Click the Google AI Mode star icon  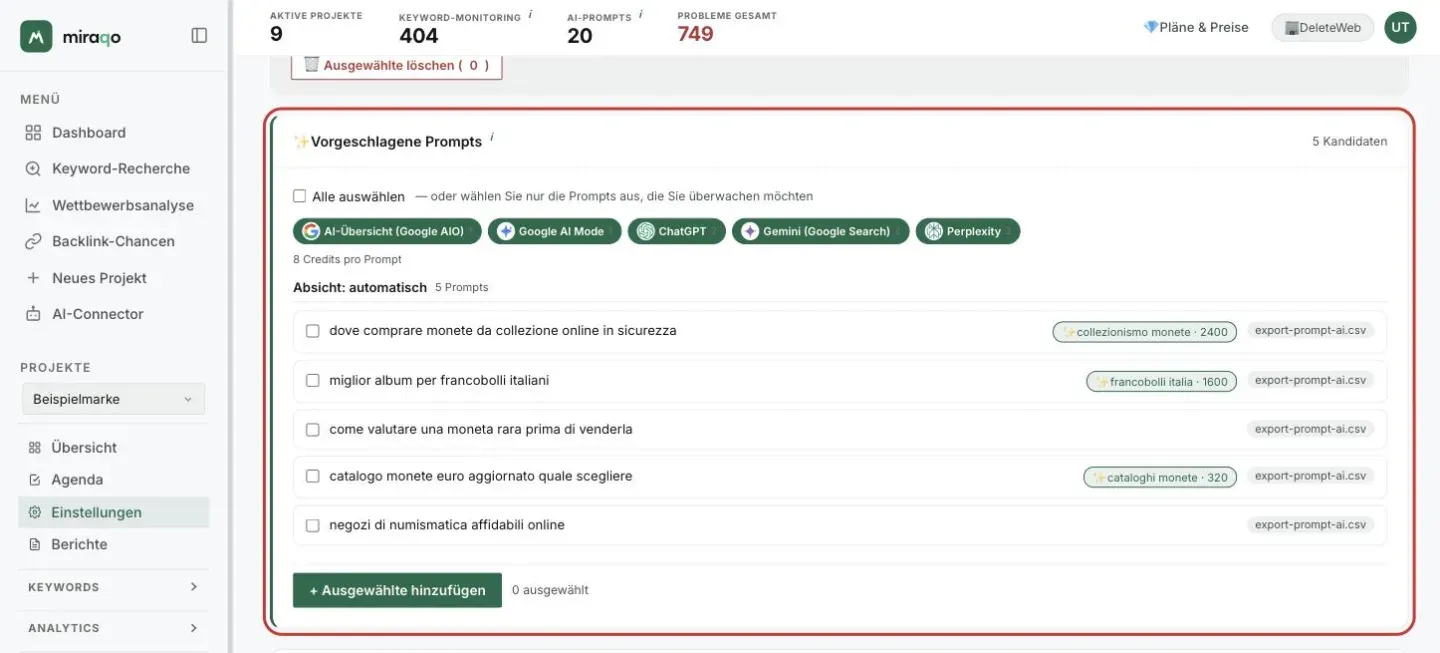506,231
